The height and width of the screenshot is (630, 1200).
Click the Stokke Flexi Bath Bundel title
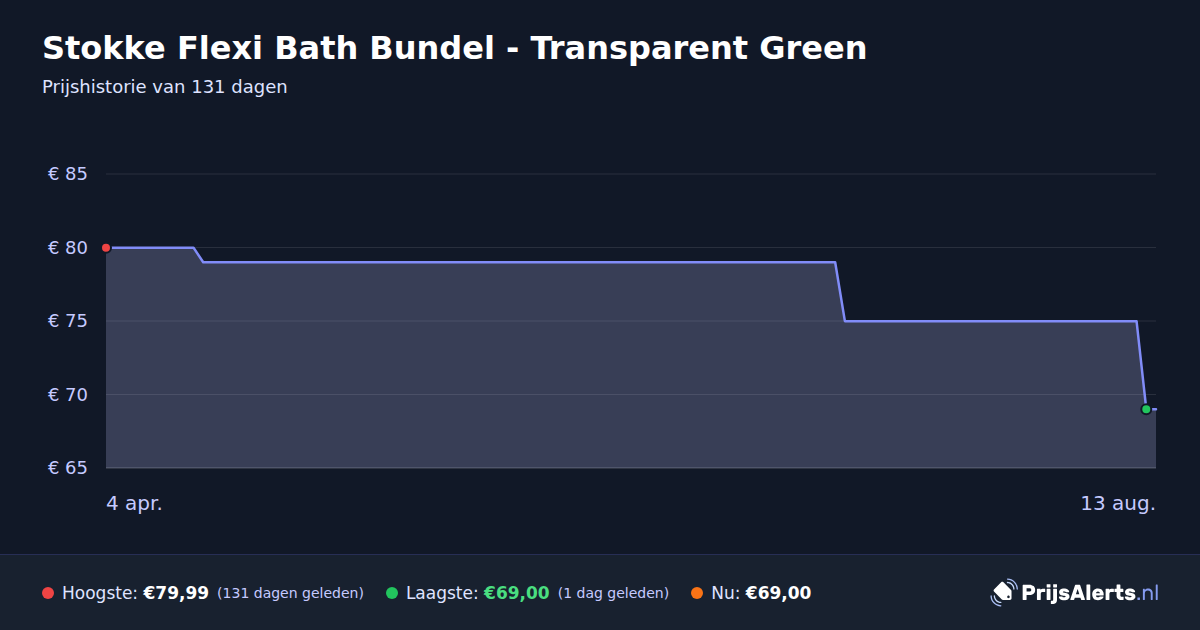455,47
